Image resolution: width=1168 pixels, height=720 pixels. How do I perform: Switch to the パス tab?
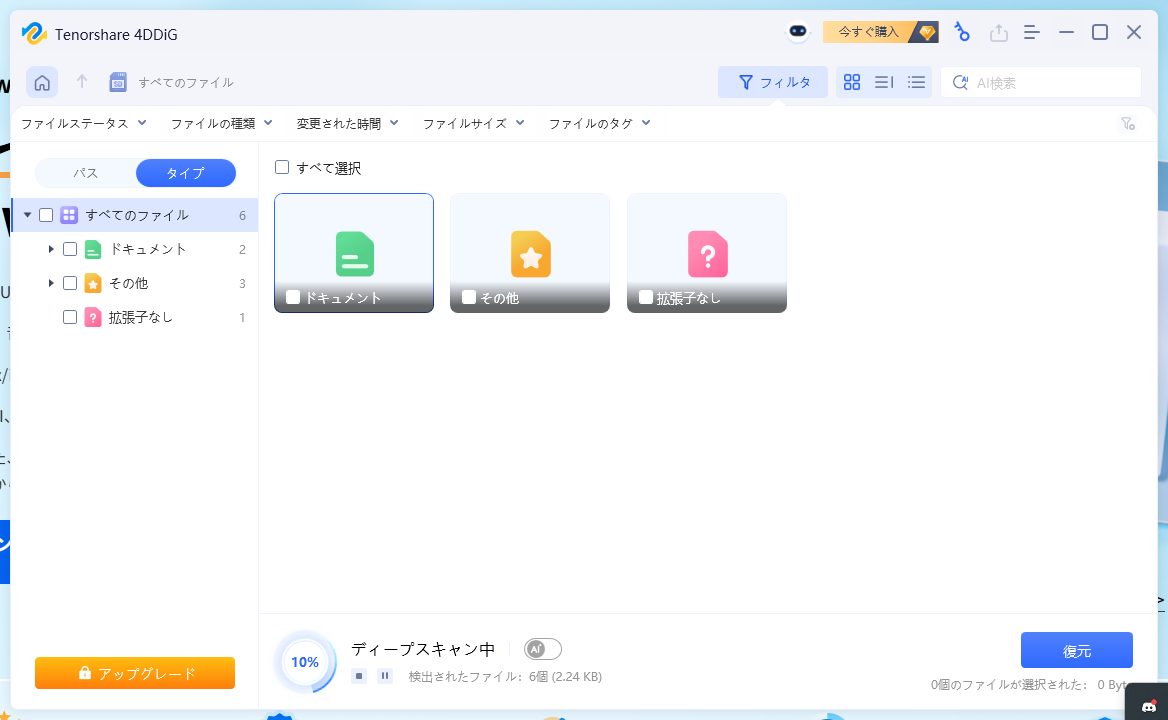tap(86, 173)
